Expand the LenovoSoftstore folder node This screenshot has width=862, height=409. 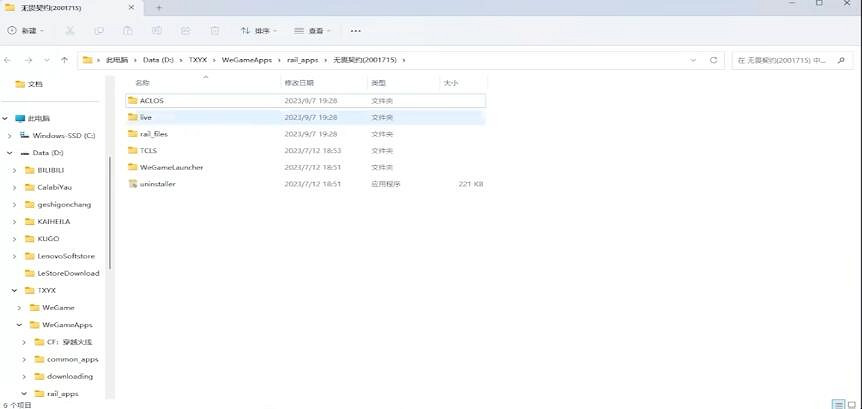click(x=14, y=256)
